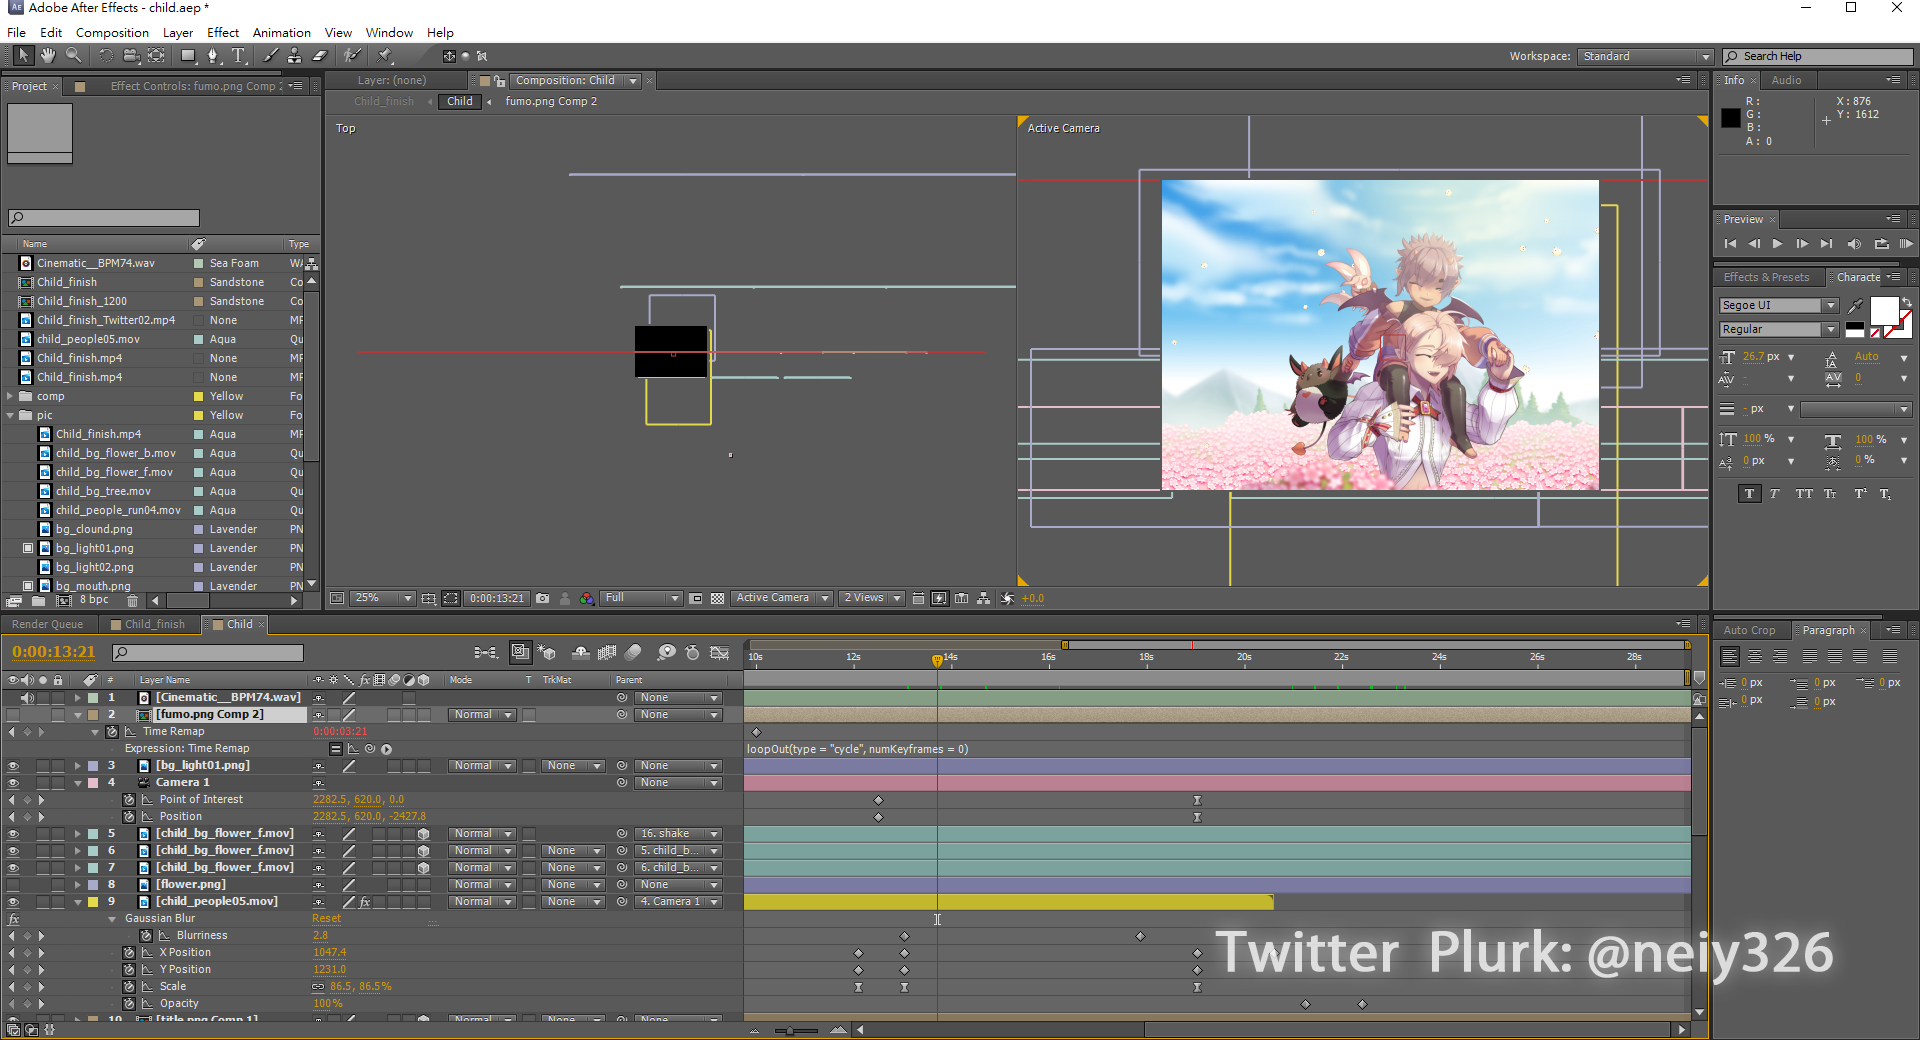Collapse the Camera 1 layer properties
Viewport: 1920px width, 1040px height.
click(78, 782)
